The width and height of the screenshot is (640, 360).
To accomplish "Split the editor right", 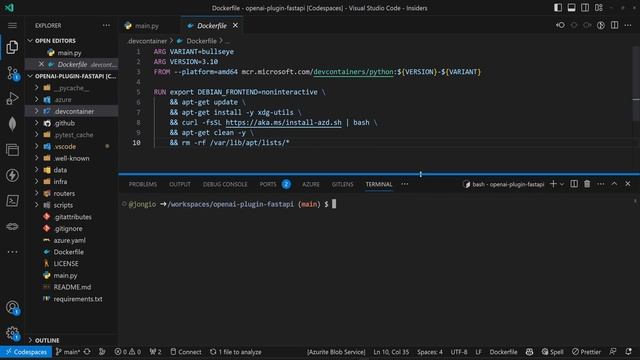I will click(x=614, y=25).
